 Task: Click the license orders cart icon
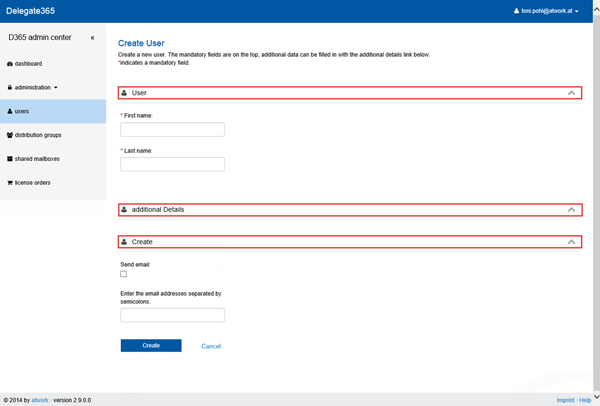pyautogui.click(x=10, y=183)
